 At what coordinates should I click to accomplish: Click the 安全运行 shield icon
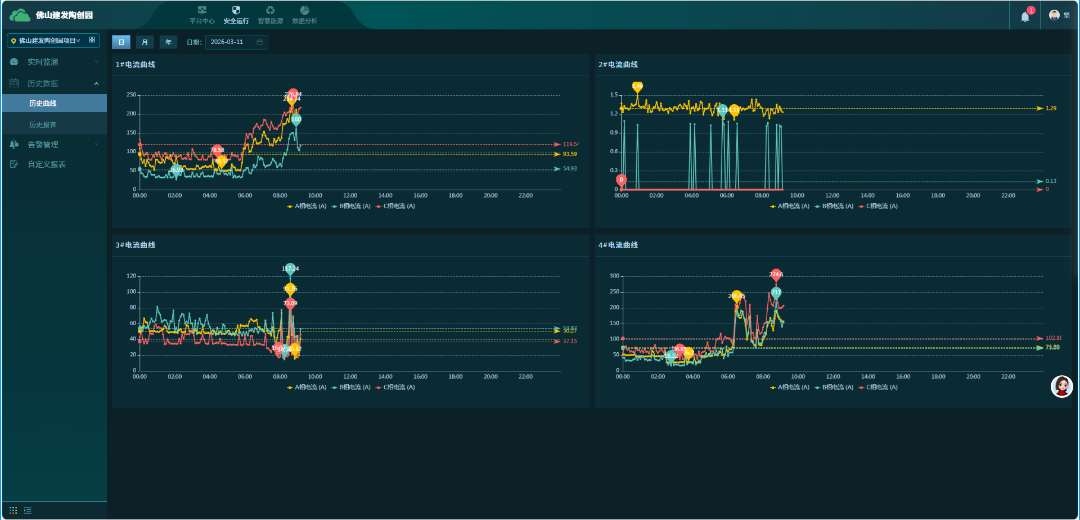236,11
